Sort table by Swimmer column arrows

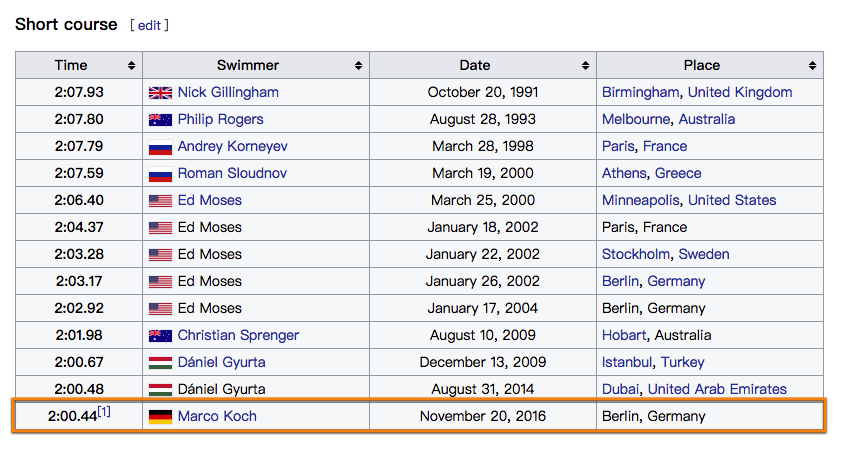[358, 65]
